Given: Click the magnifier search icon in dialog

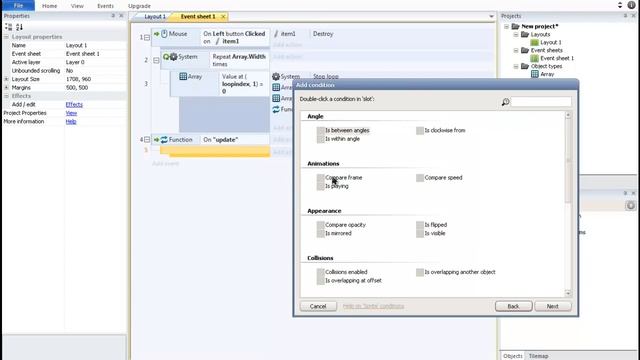Looking at the screenshot, I should tap(505, 102).
